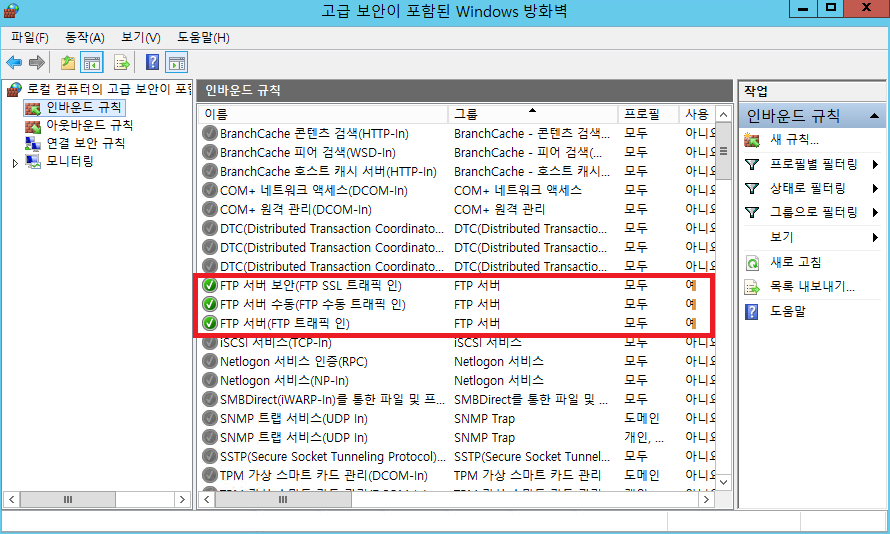Click the forward arrow in the toolbar

(37, 62)
